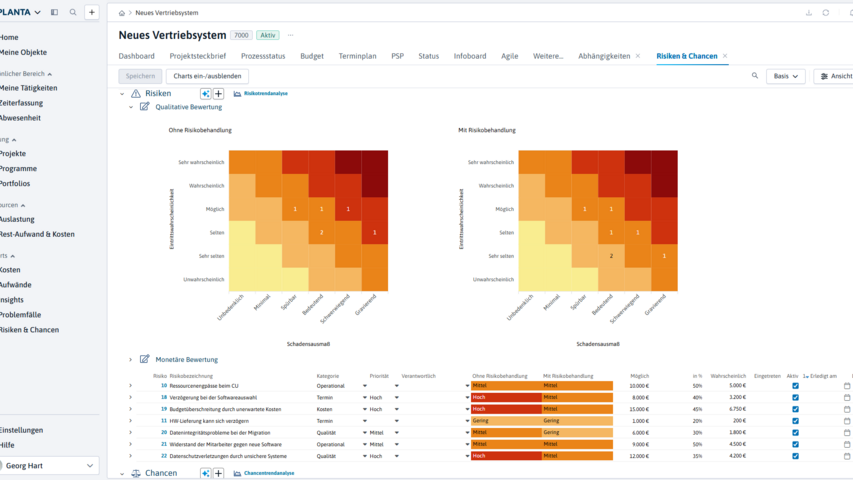The image size is (853, 480).
Task: Click the Ansicht button
Action: [x=833, y=76]
